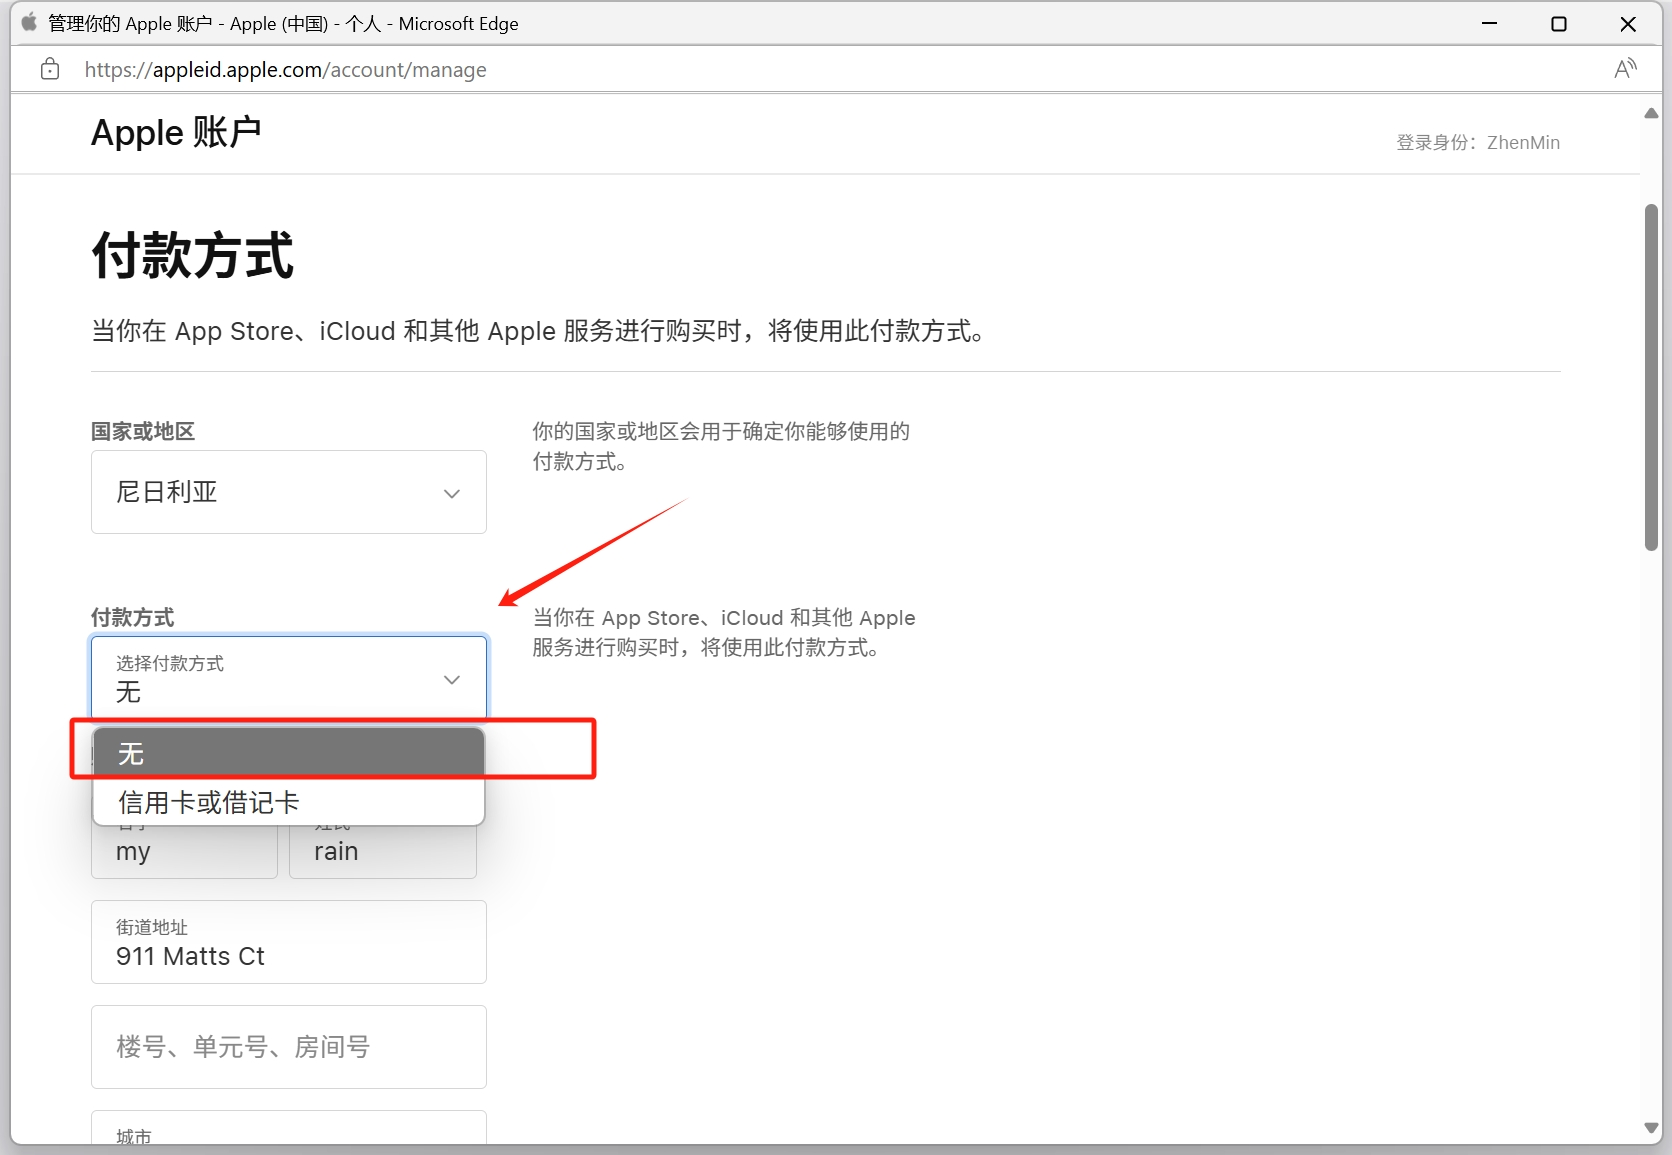The image size is (1672, 1155).
Task: Click the 选择付款方式 dropdown field
Action: coord(289,679)
